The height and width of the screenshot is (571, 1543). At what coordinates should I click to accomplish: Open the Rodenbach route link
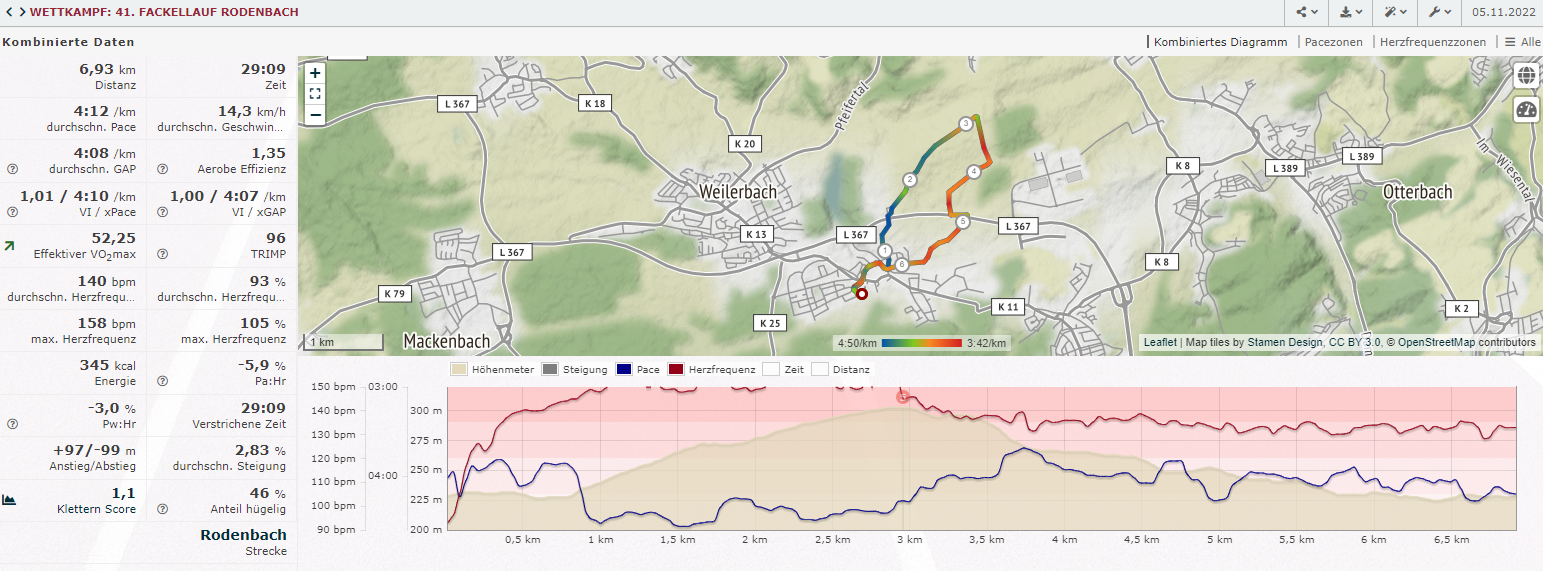pos(243,535)
